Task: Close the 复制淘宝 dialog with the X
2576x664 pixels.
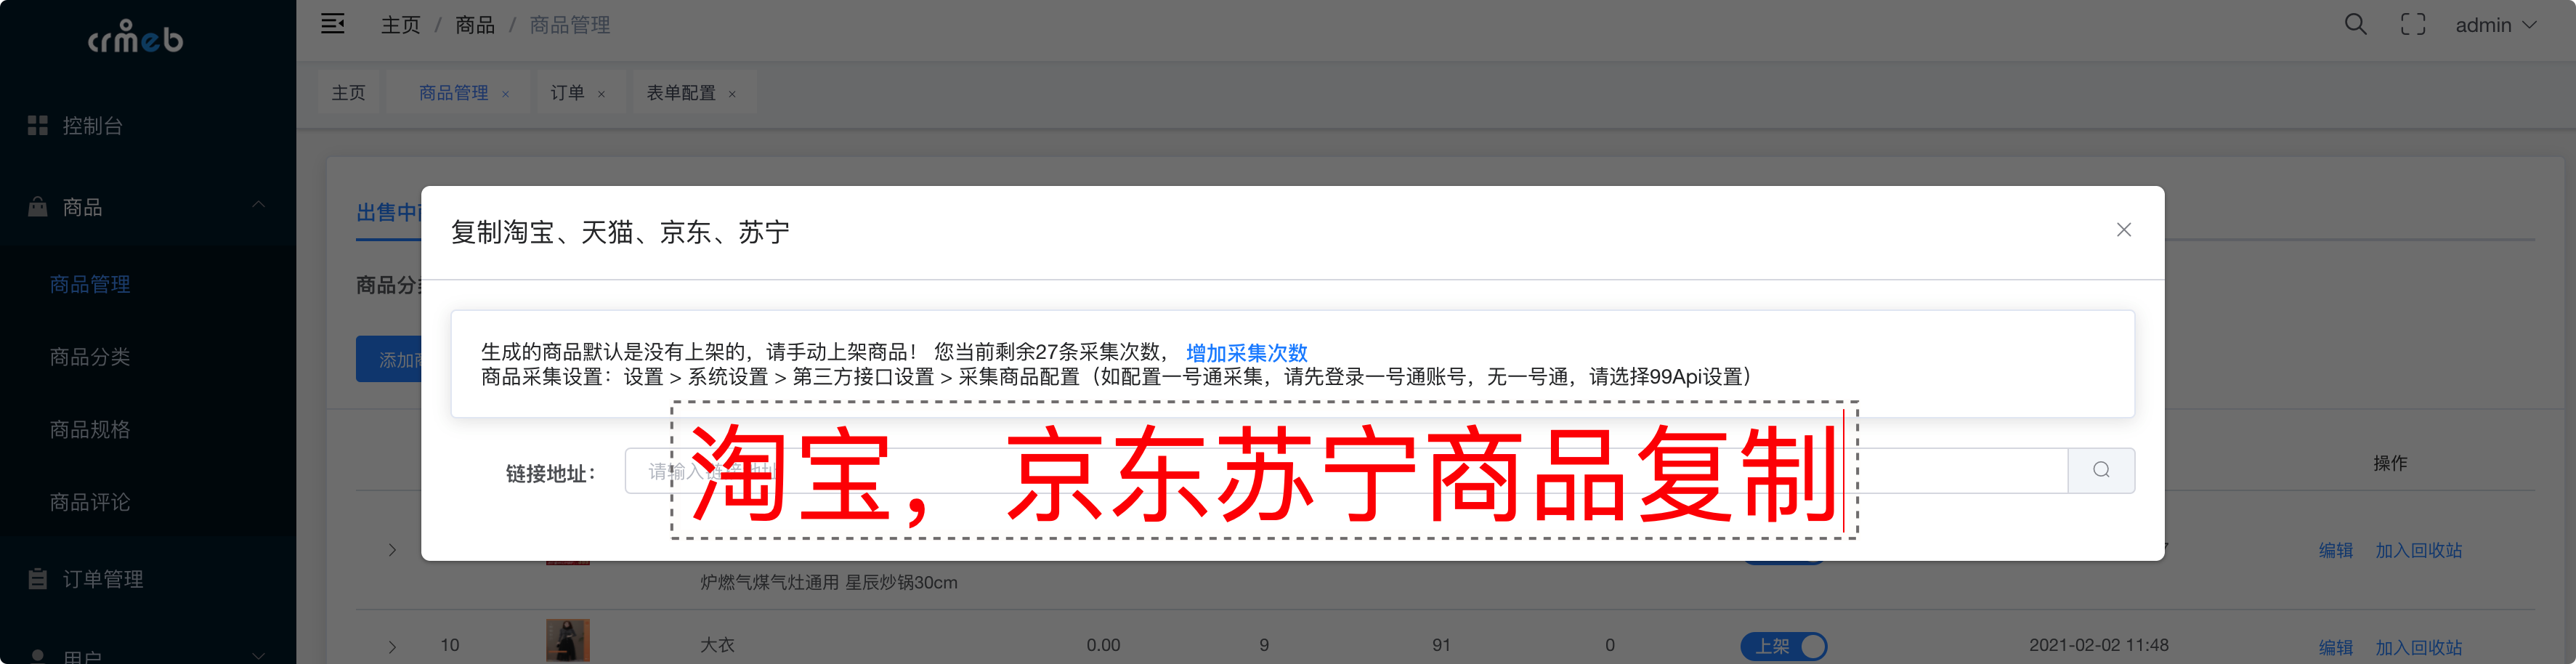Action: pyautogui.click(x=2123, y=229)
